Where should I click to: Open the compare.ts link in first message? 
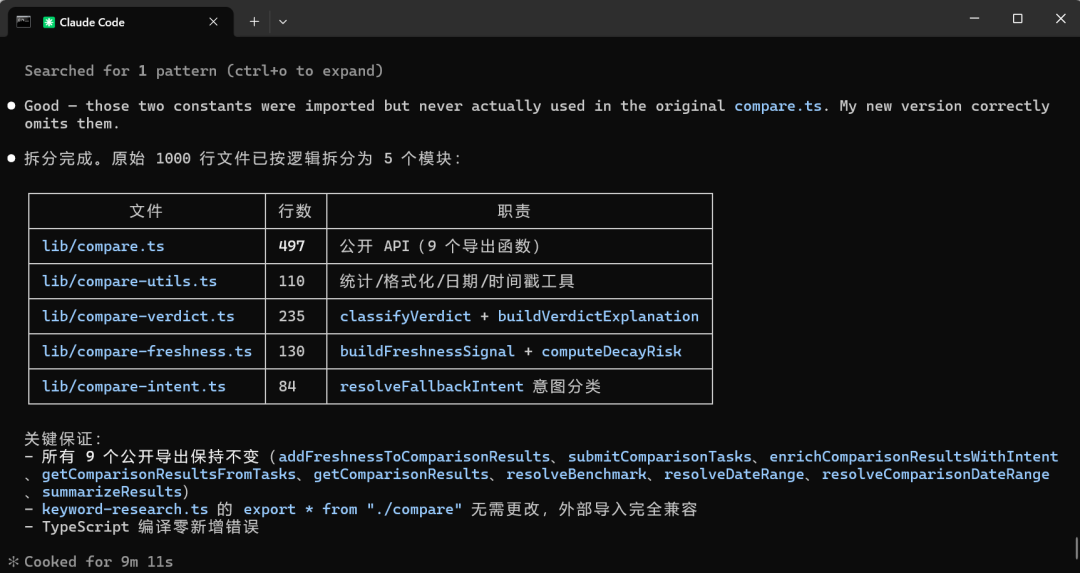pyautogui.click(x=778, y=106)
